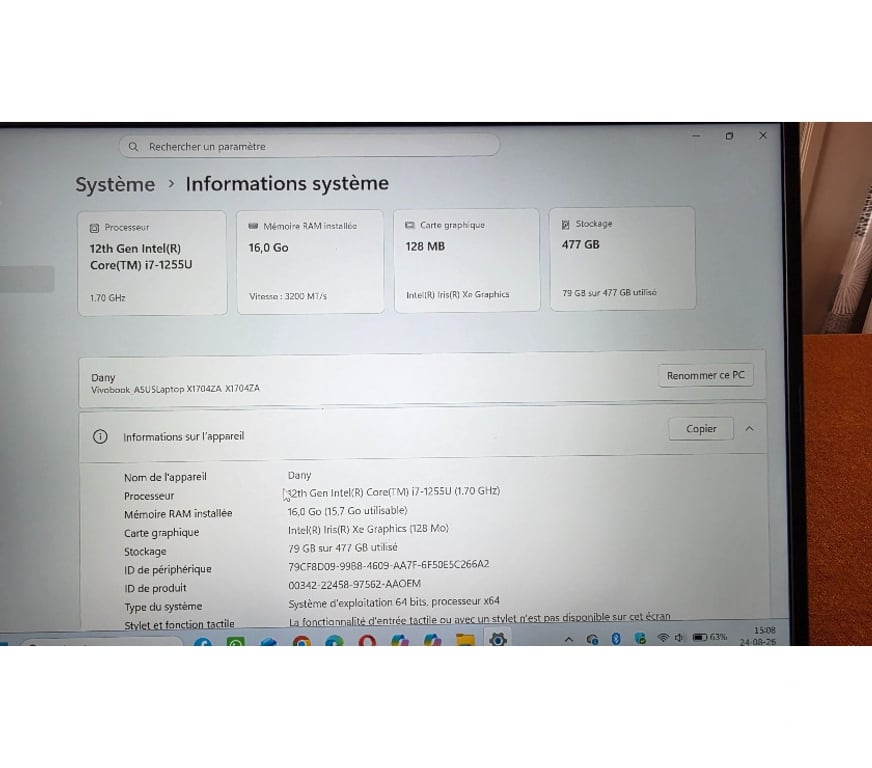
Task: Open the Processeur card
Action: point(152,263)
